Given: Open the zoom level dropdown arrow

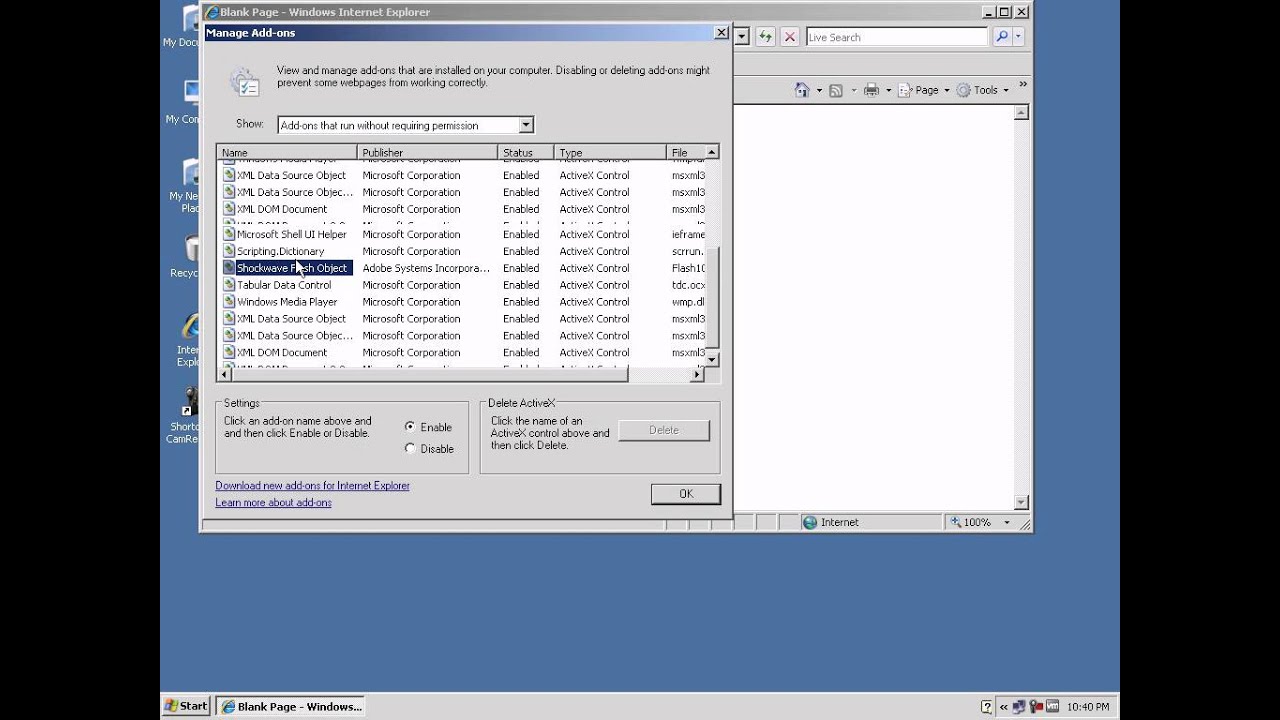Looking at the screenshot, I should [1007, 522].
